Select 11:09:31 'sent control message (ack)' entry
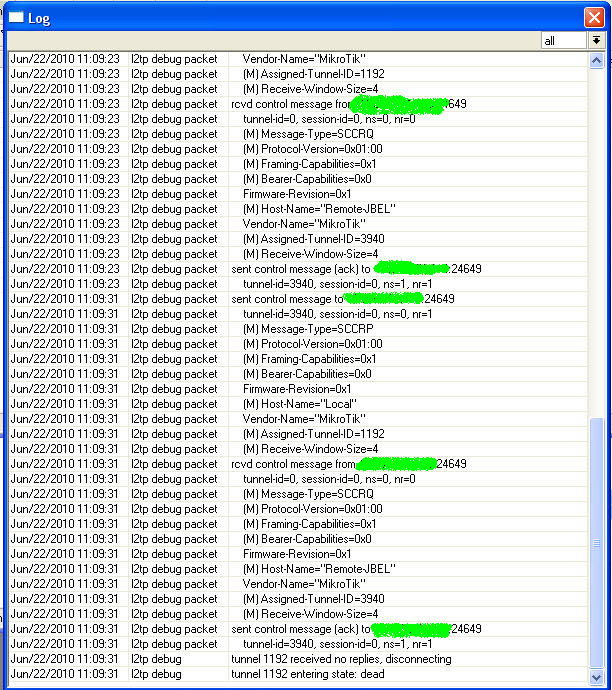The width and height of the screenshot is (612, 690). click(298, 629)
